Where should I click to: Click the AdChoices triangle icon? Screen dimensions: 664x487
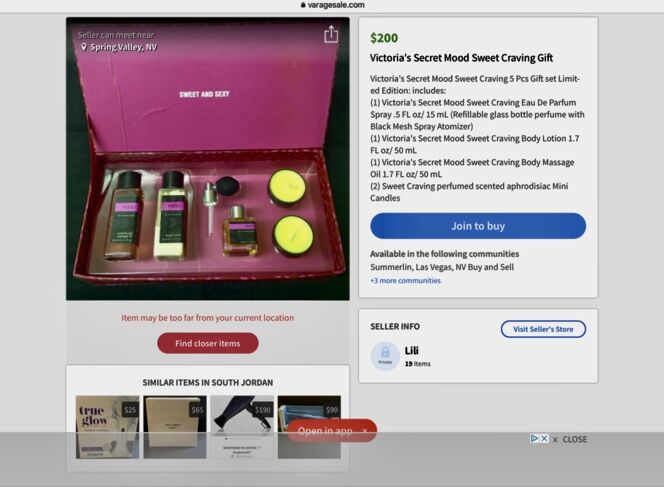534,439
